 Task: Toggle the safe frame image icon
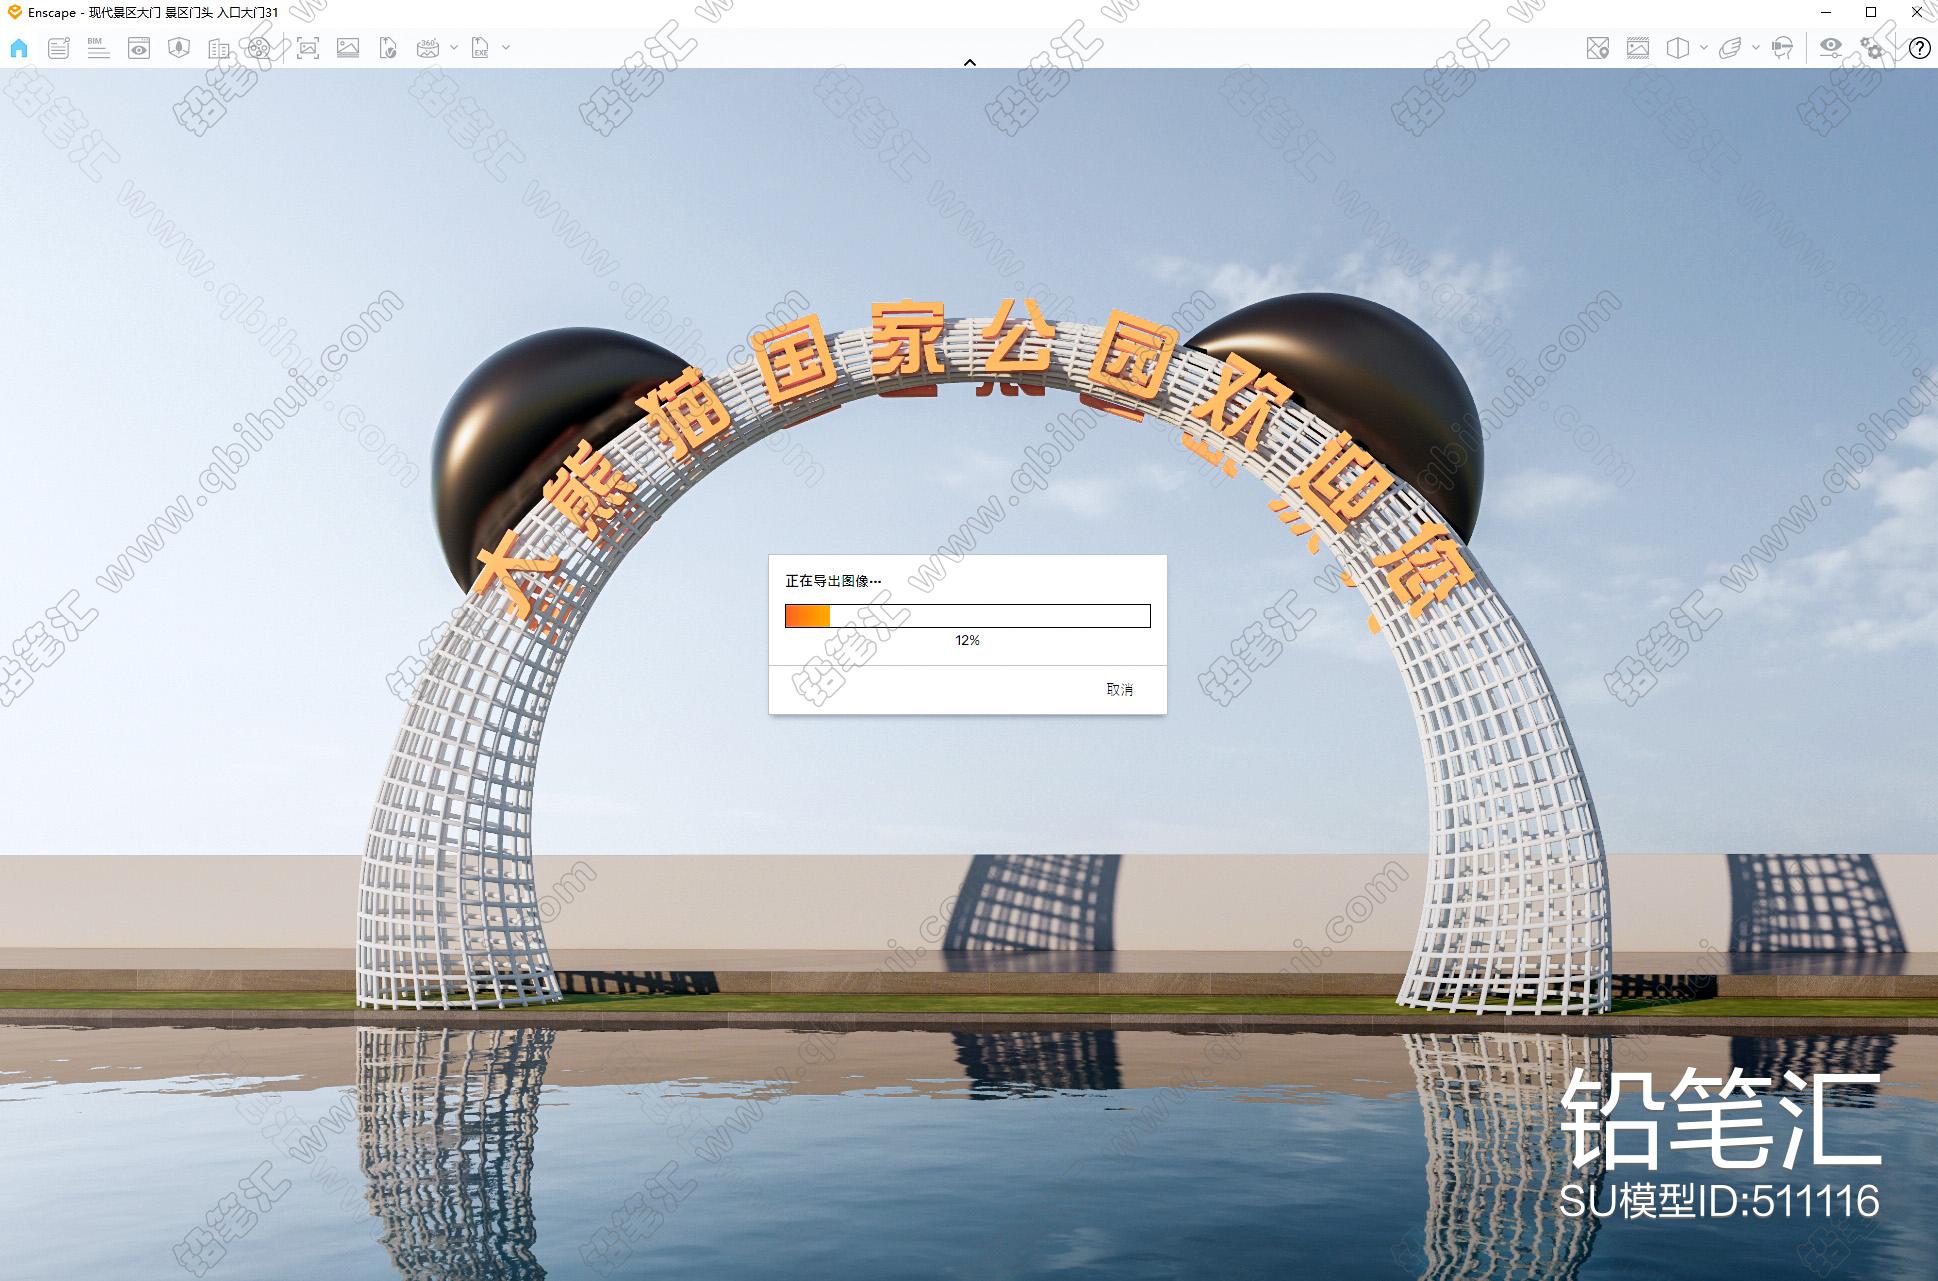pos(1638,48)
